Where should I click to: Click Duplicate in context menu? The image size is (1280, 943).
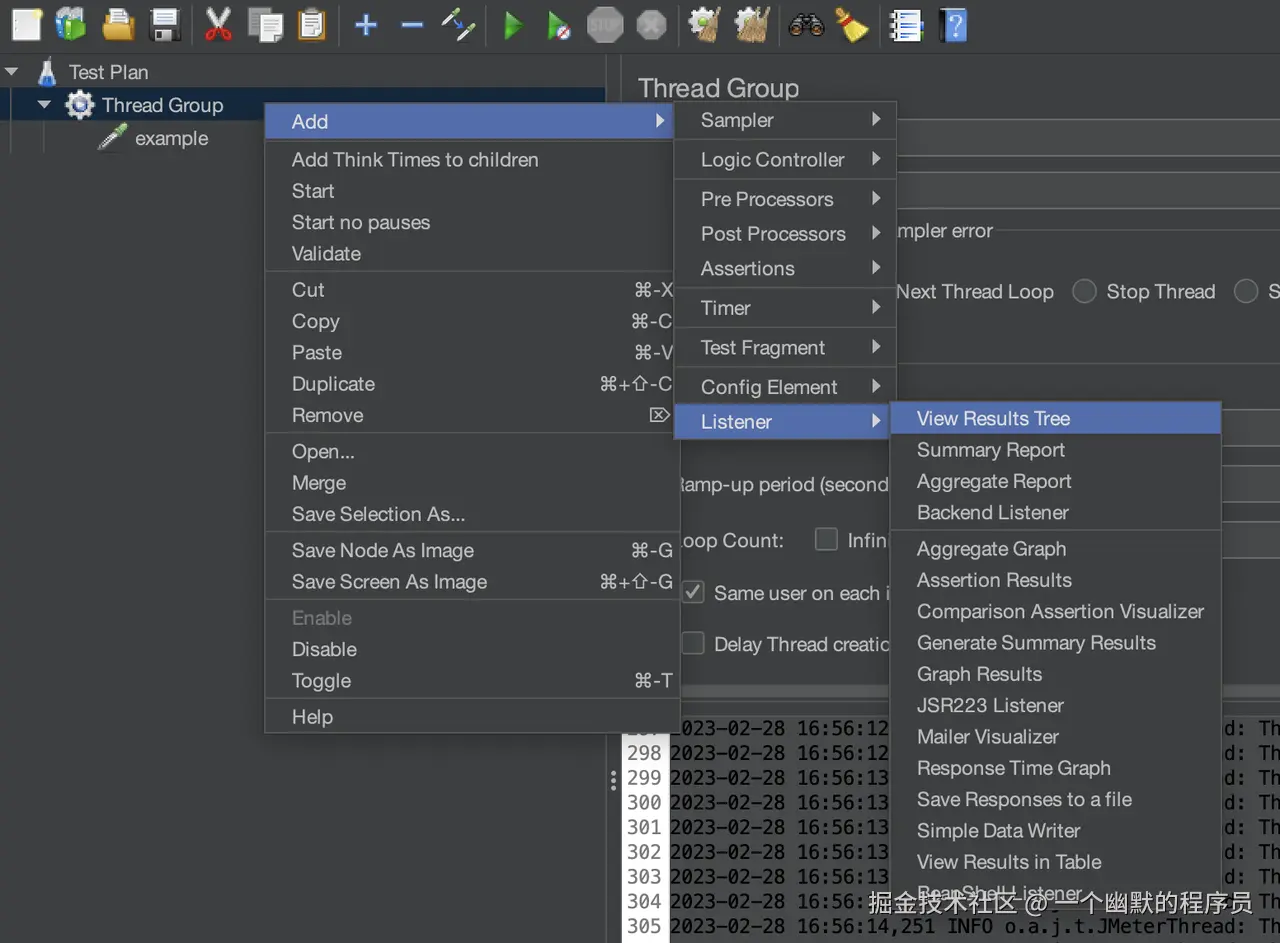pyautogui.click(x=470, y=384)
